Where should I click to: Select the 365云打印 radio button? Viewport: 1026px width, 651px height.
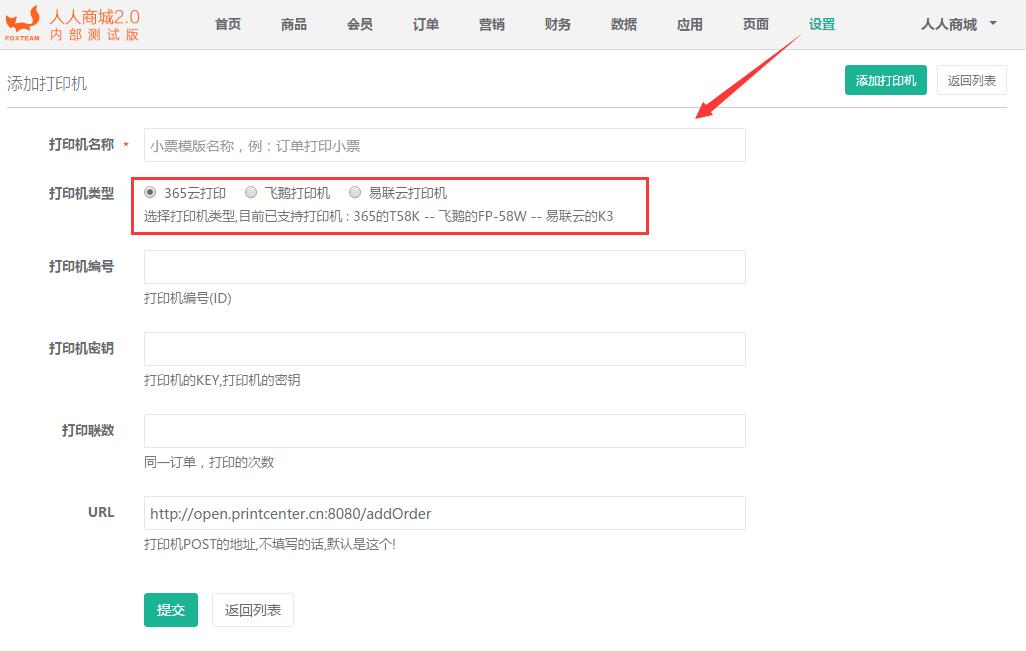tap(150, 192)
